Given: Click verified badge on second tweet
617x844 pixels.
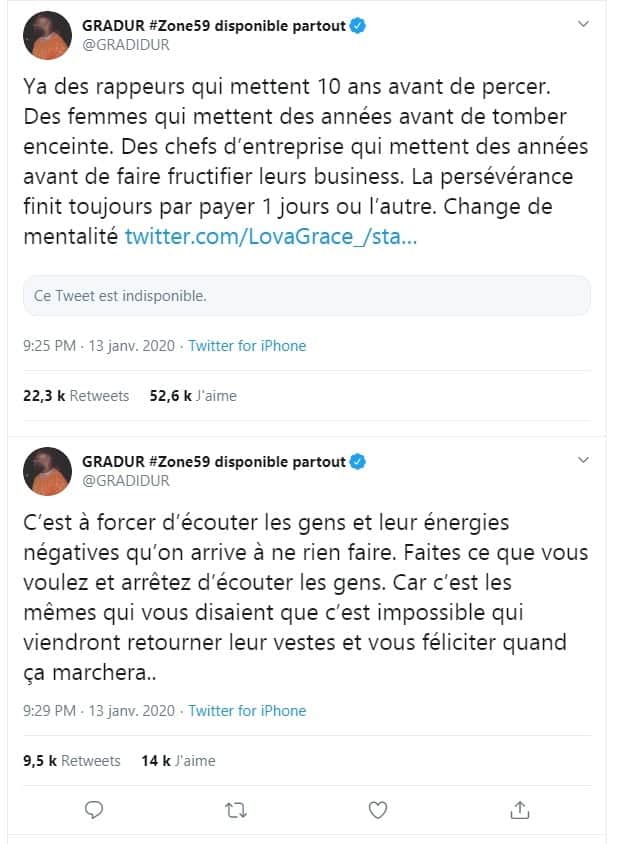Looking at the screenshot, I should pyautogui.click(x=357, y=461).
